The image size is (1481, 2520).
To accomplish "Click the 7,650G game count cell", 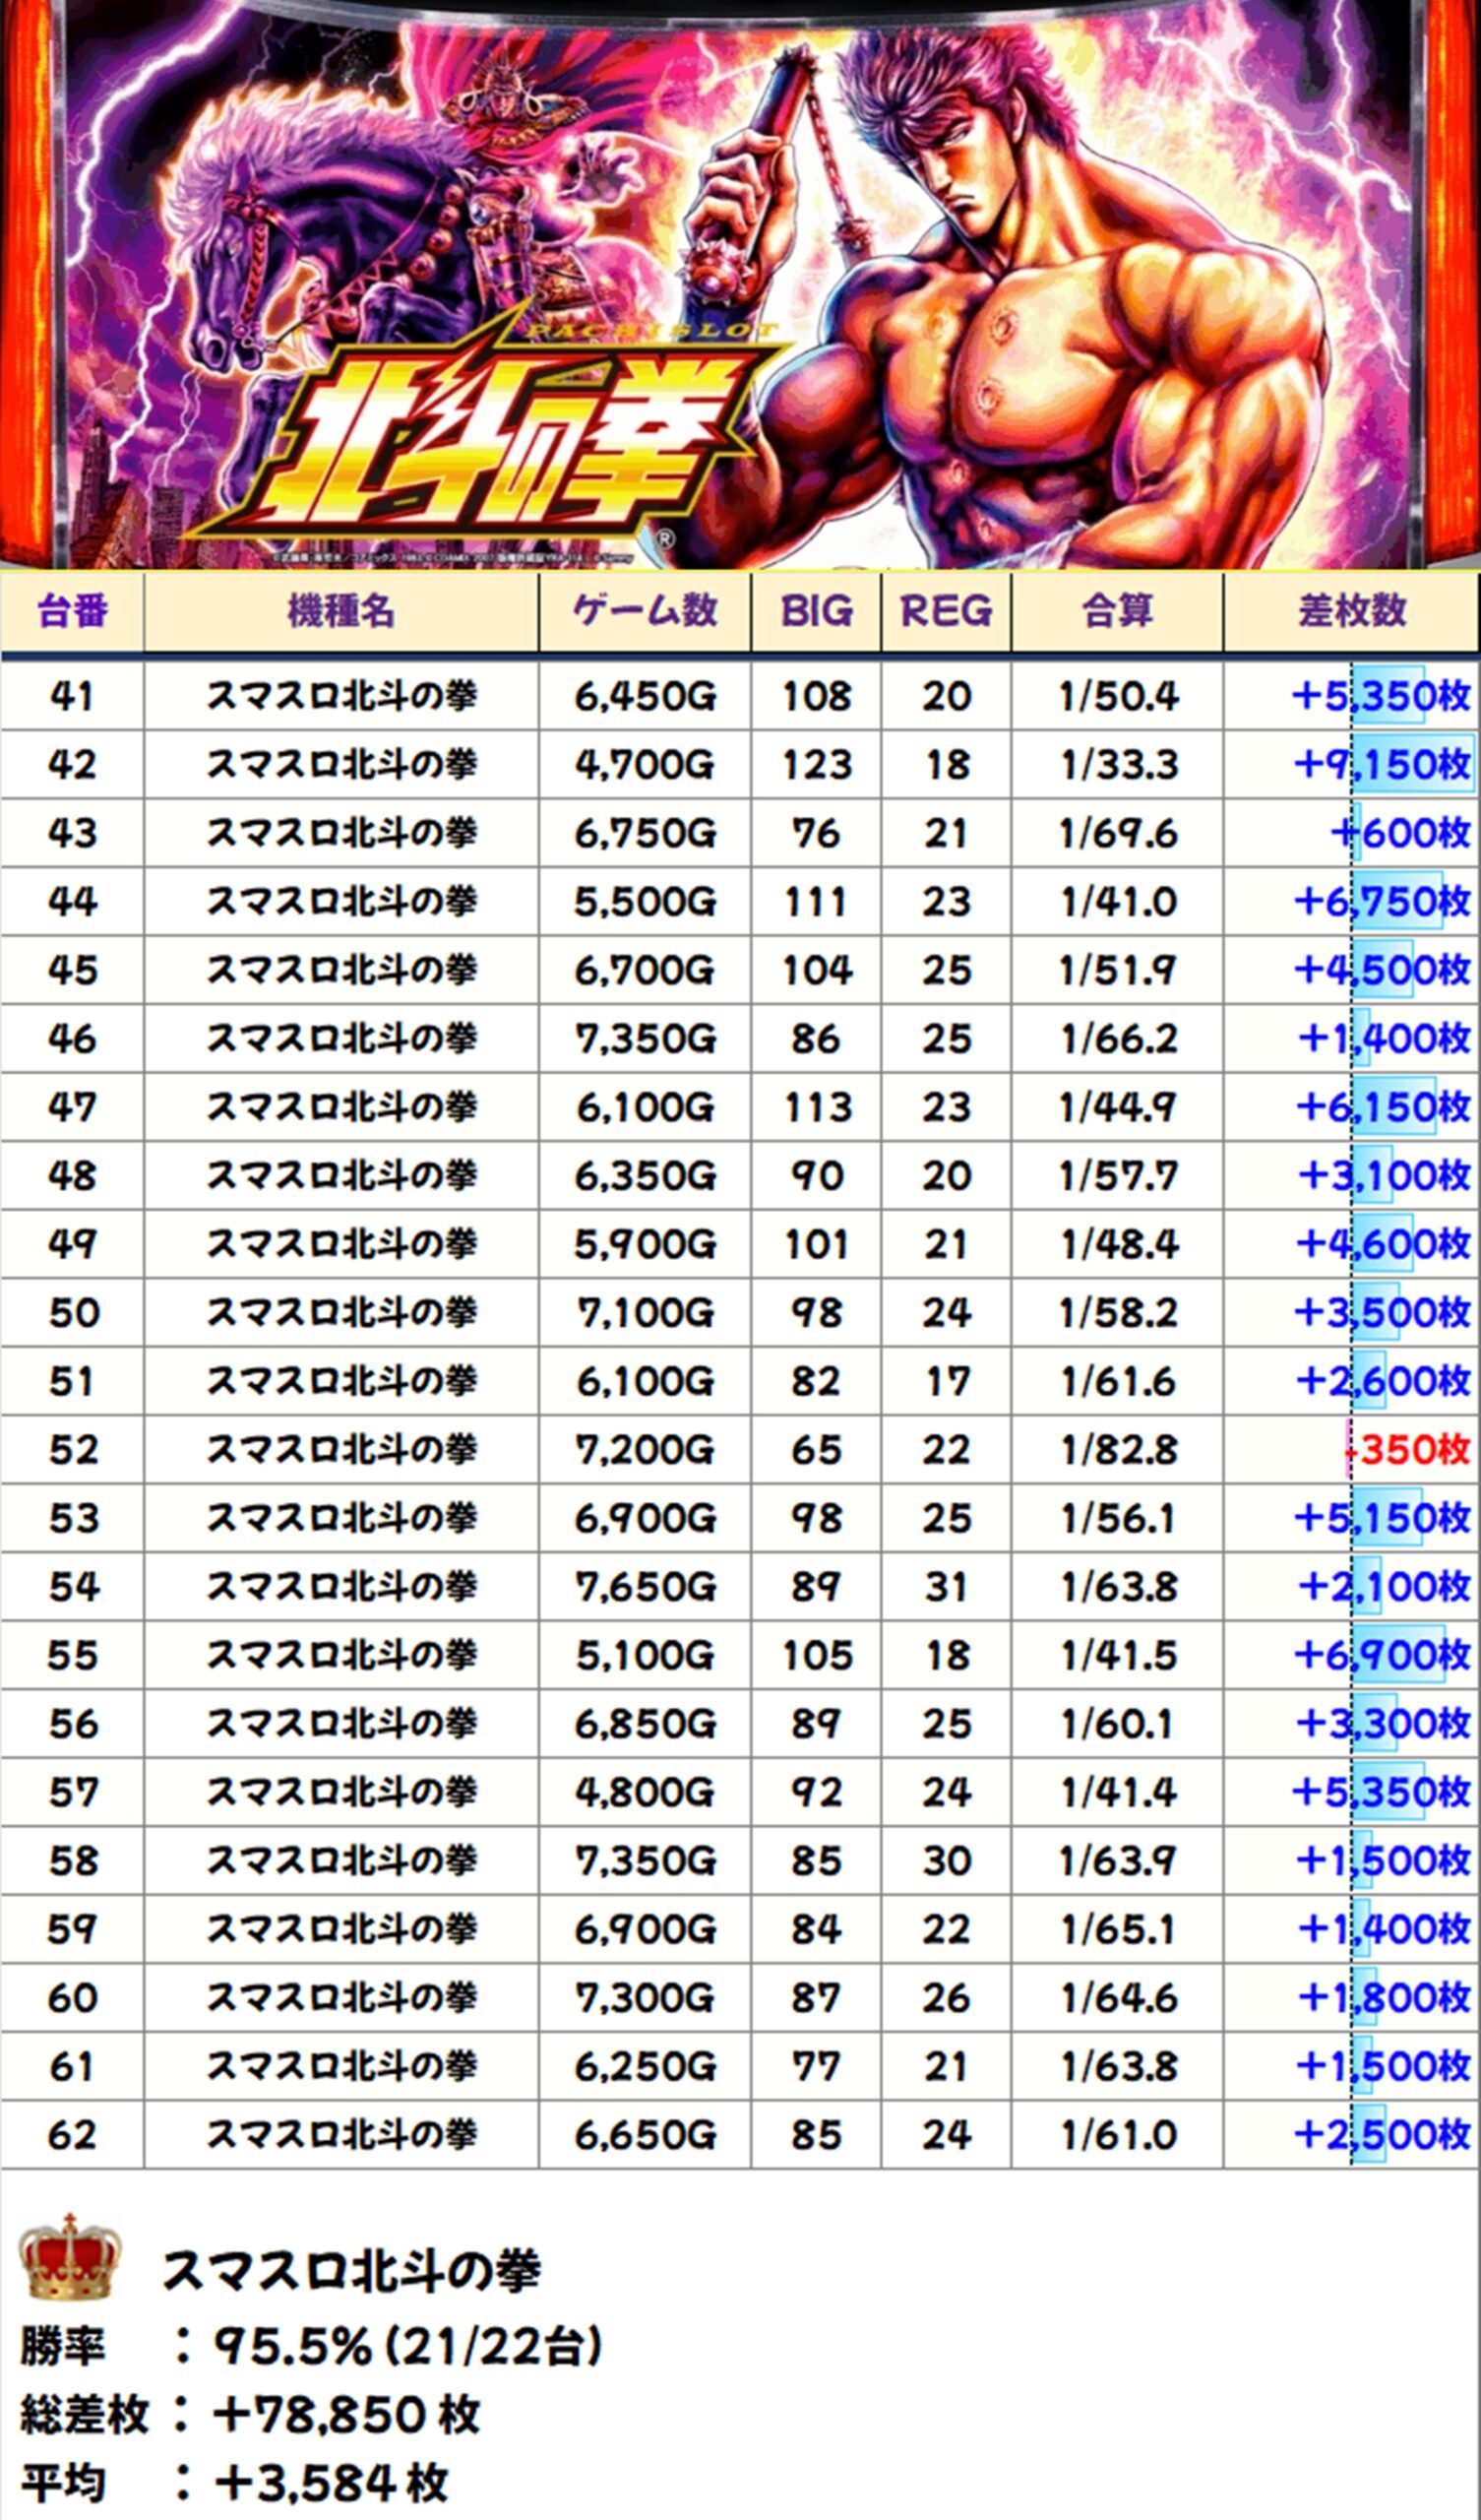I will 645,1587.
